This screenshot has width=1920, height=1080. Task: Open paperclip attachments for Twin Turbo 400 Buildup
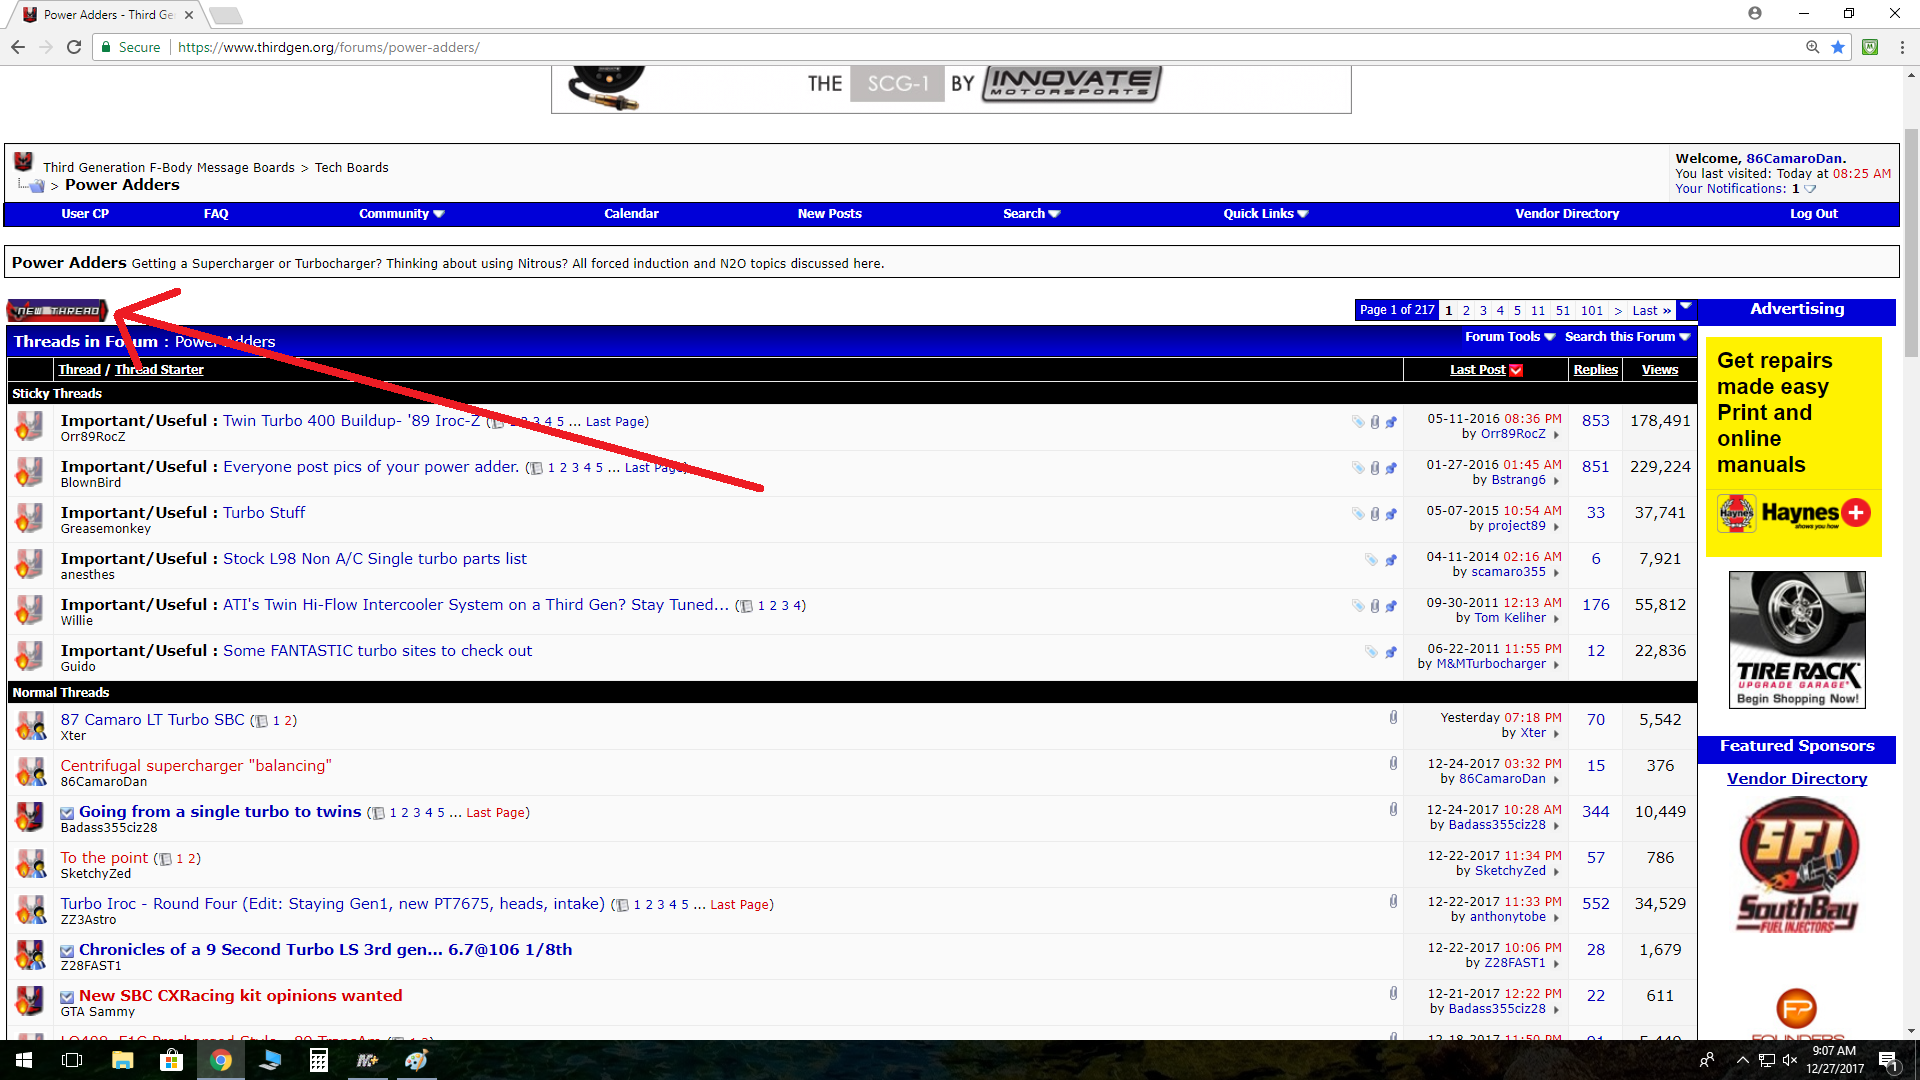click(x=1375, y=422)
